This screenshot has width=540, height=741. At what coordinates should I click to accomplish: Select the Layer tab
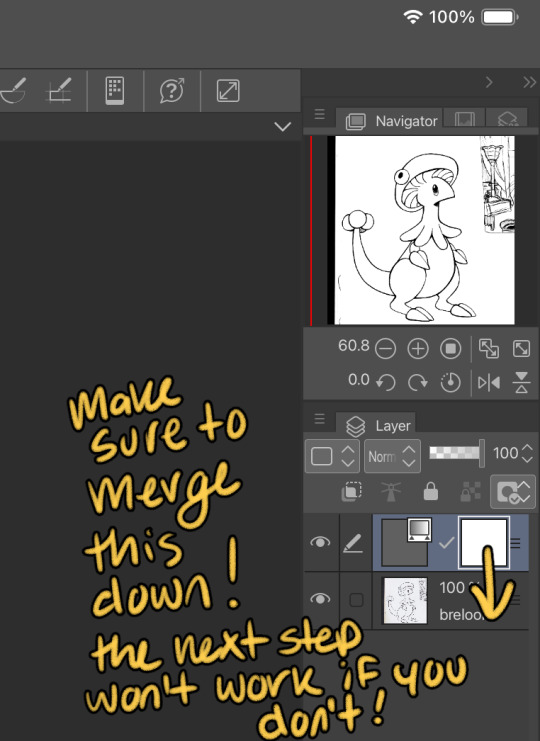click(x=376, y=426)
